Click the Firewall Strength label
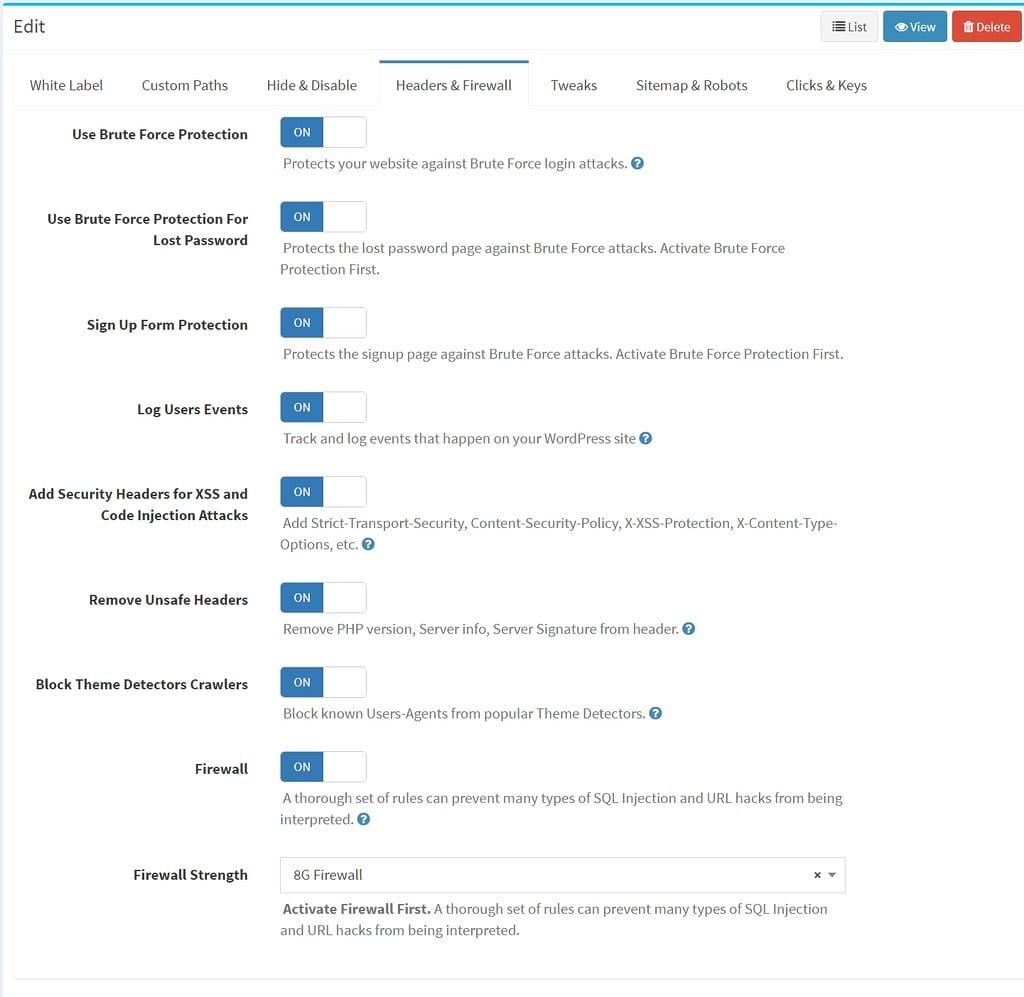The width and height of the screenshot is (1024, 997). [190, 875]
